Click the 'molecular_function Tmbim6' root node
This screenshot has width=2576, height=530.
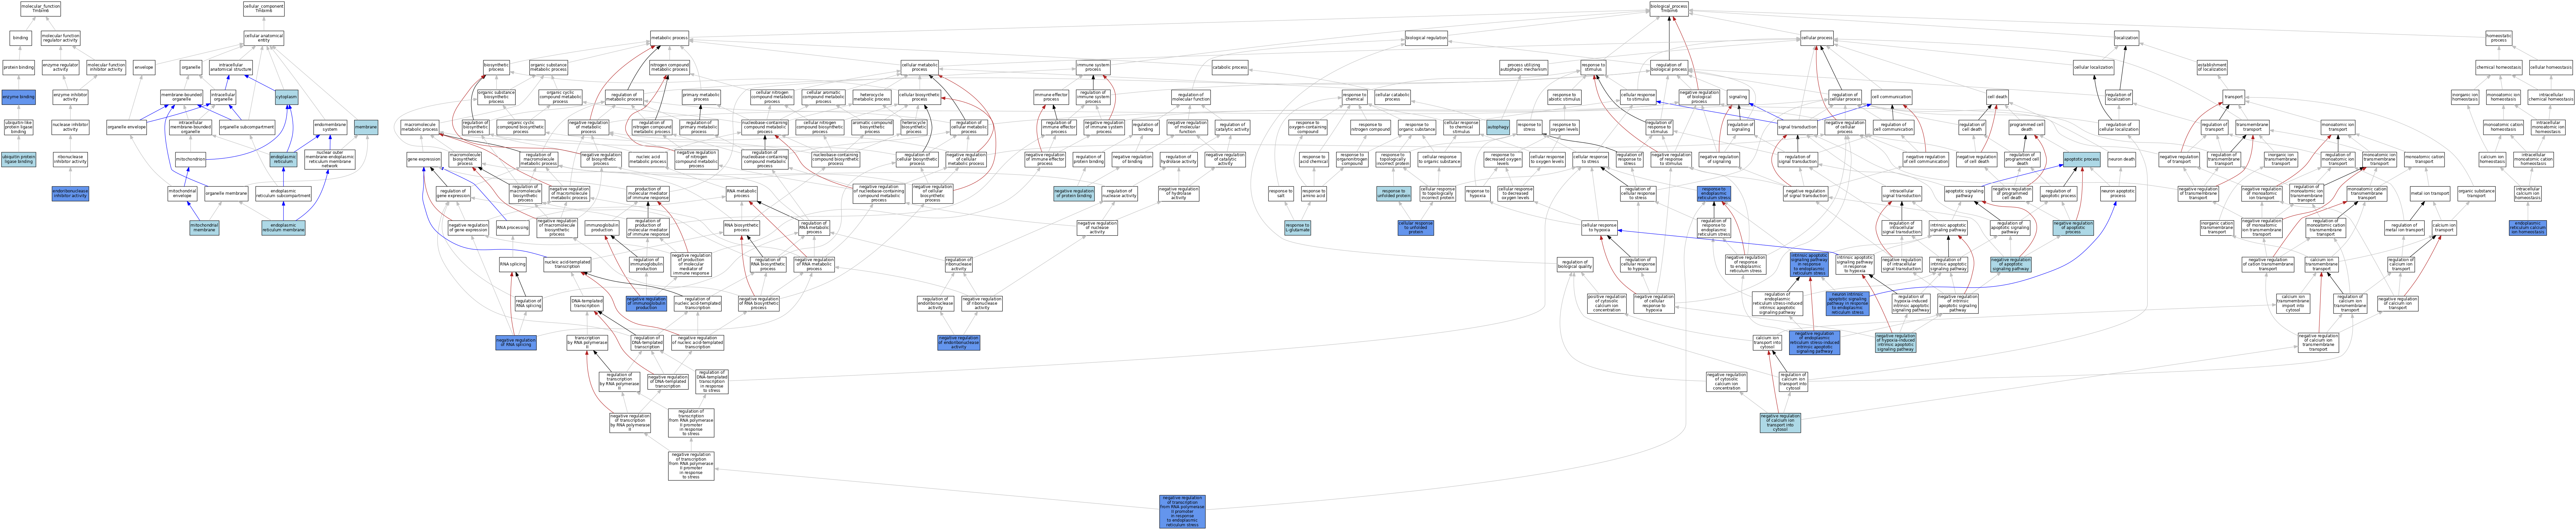point(40,9)
